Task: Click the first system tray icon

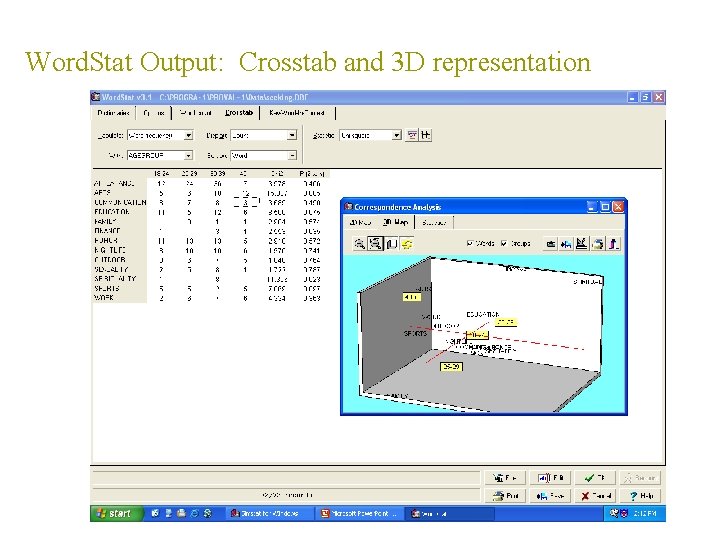Action: [x=613, y=513]
